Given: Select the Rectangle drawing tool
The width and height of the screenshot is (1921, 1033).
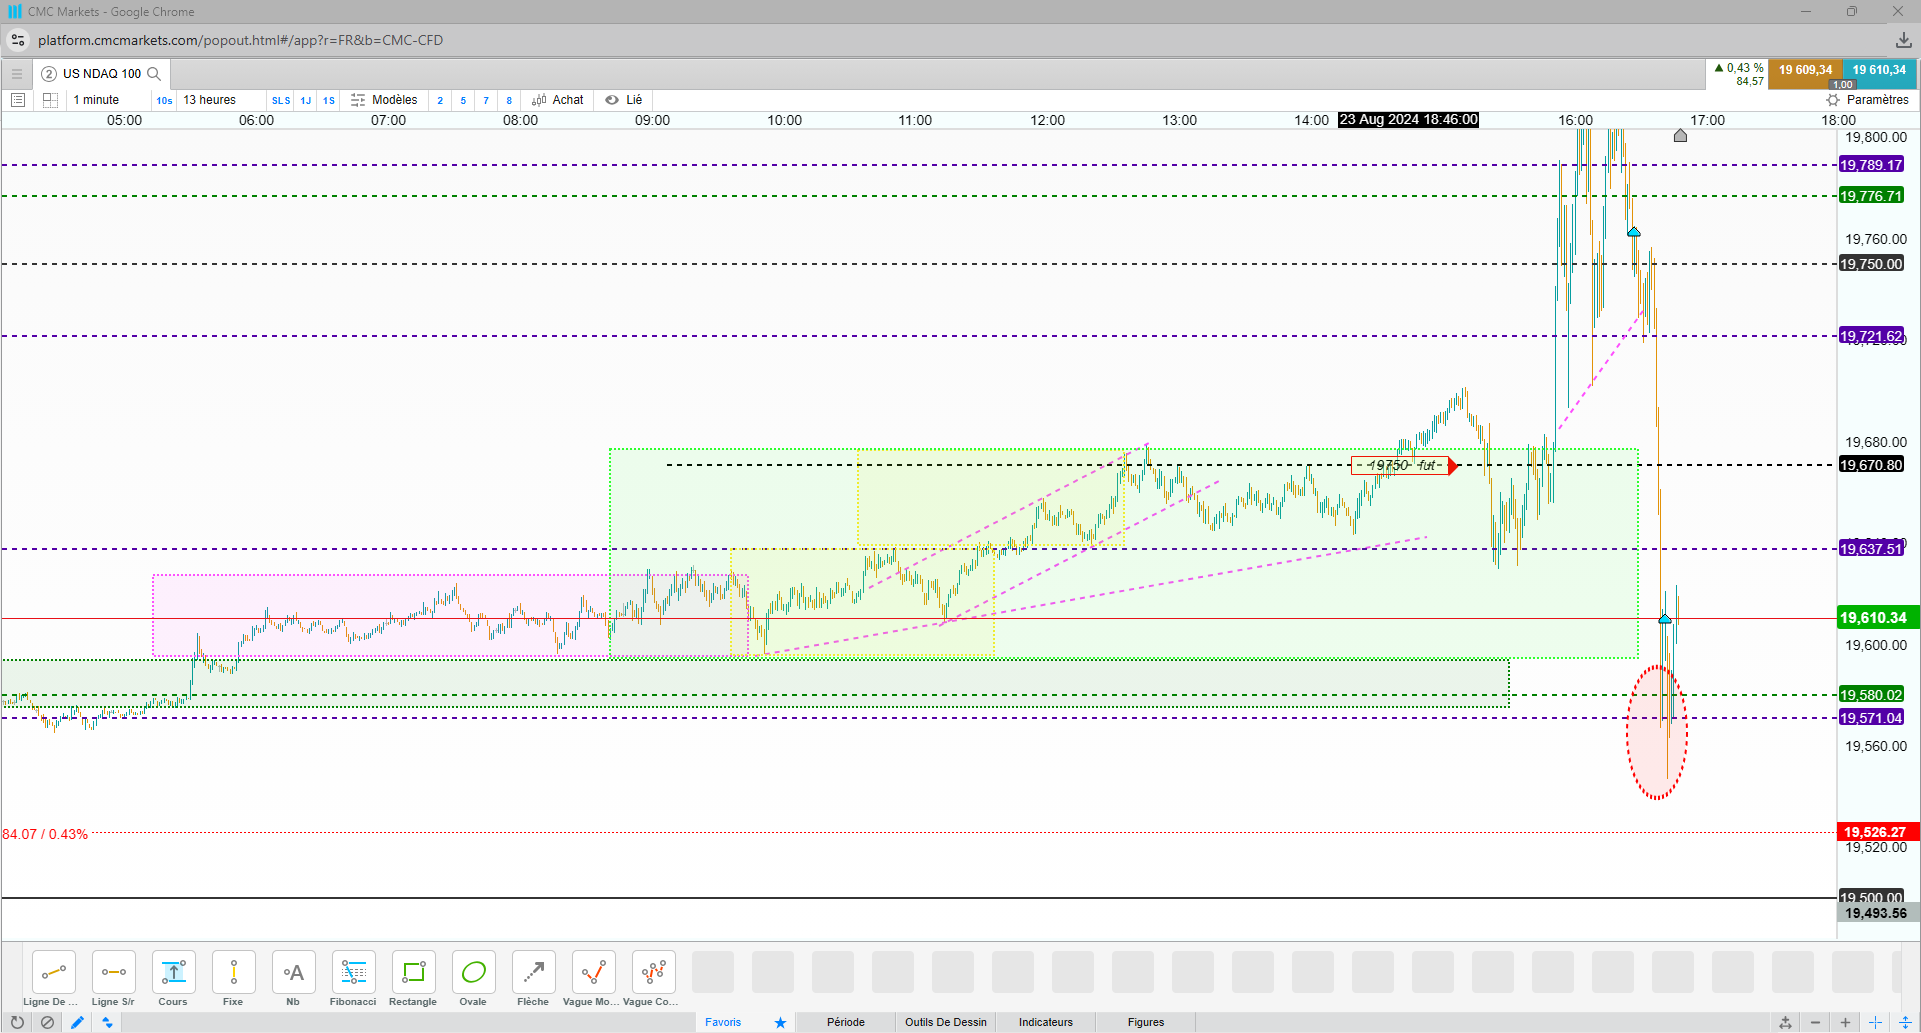Looking at the screenshot, I should coord(413,978).
